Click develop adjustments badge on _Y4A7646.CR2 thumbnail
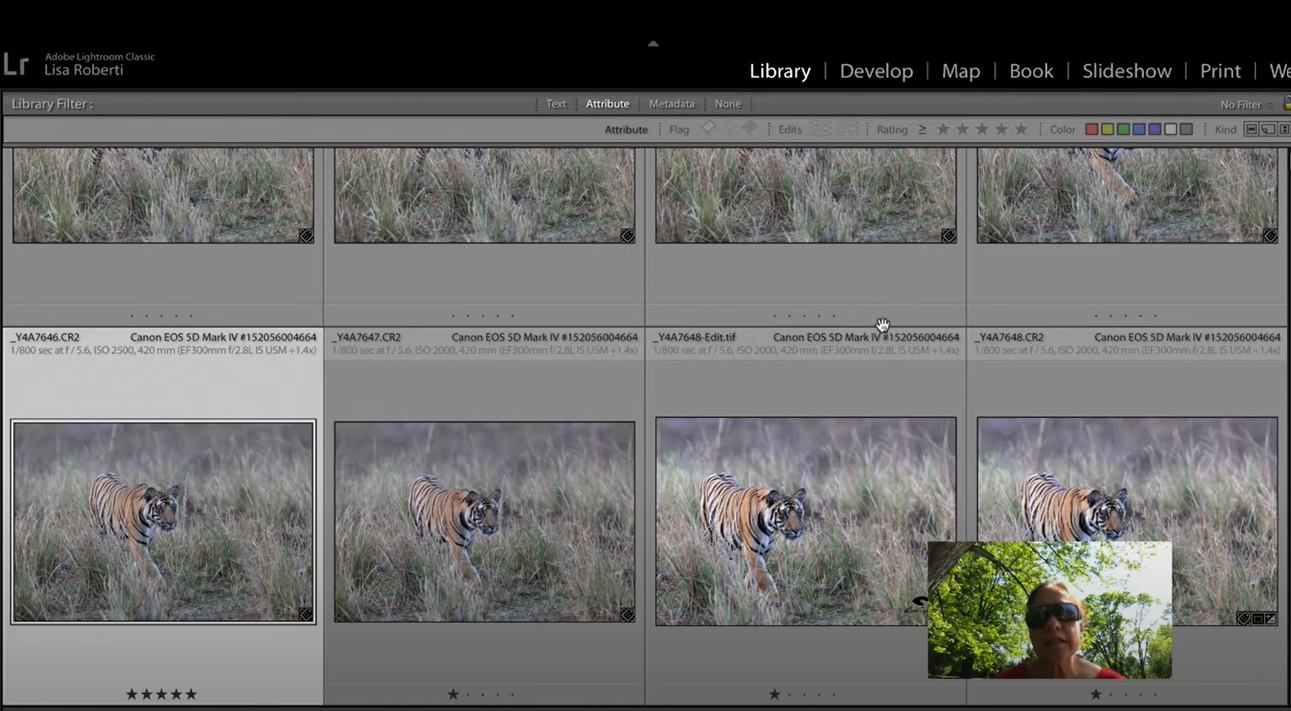 click(x=305, y=614)
